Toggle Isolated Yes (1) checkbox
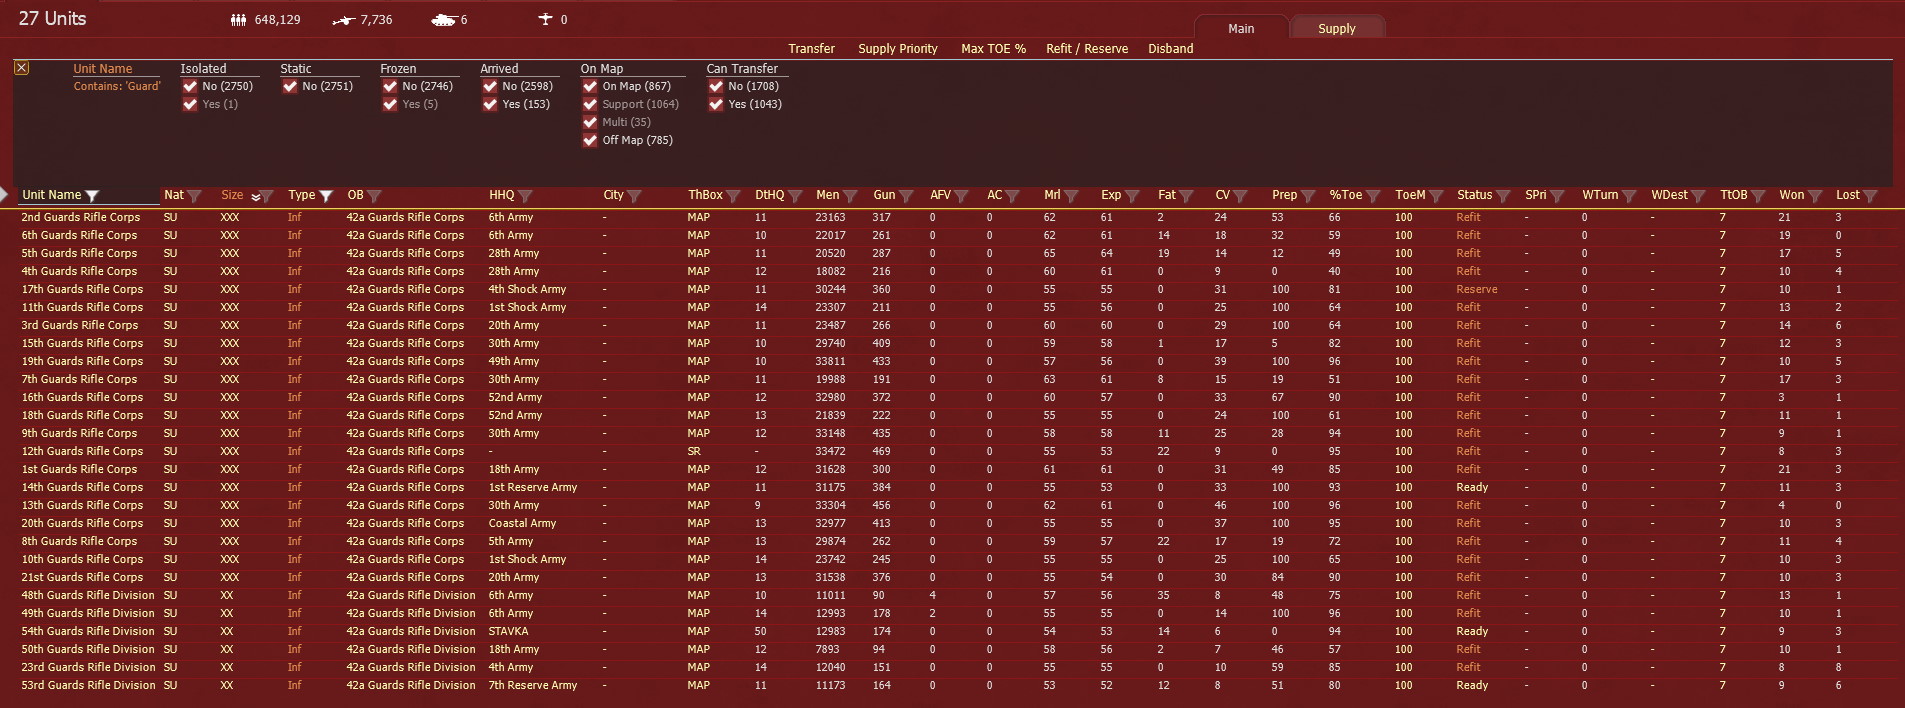The width and height of the screenshot is (1905, 708). (x=190, y=104)
